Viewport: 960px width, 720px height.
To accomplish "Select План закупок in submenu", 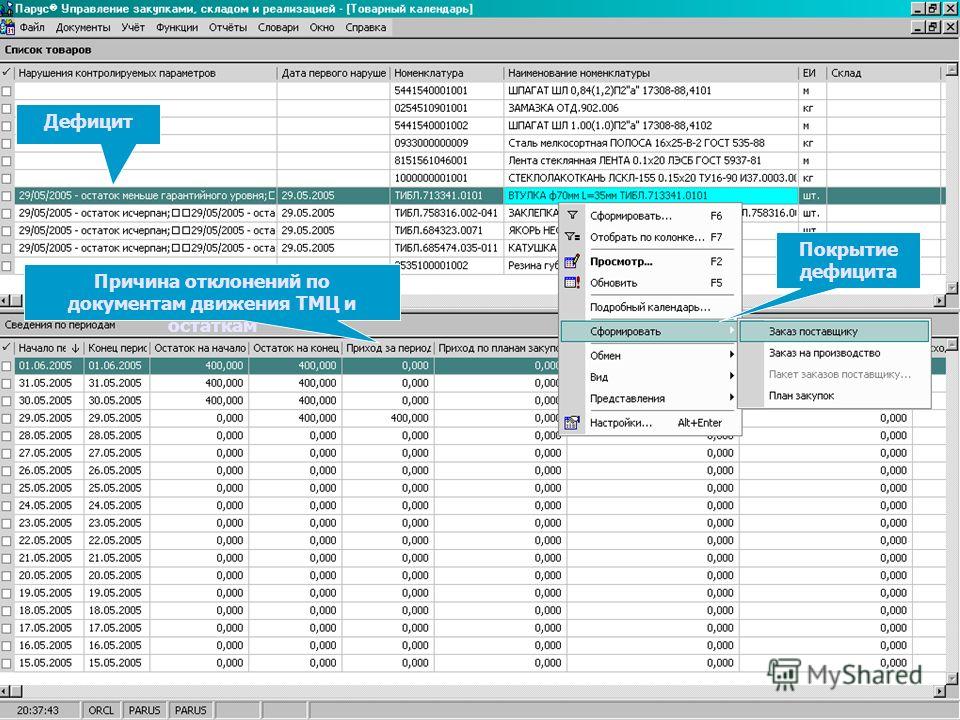I will (x=834, y=396).
